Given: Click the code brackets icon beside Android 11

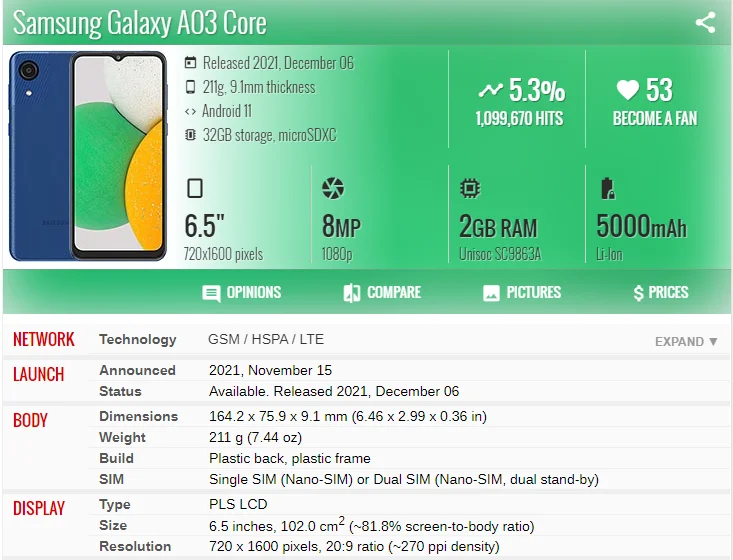Looking at the screenshot, I should click(x=190, y=111).
